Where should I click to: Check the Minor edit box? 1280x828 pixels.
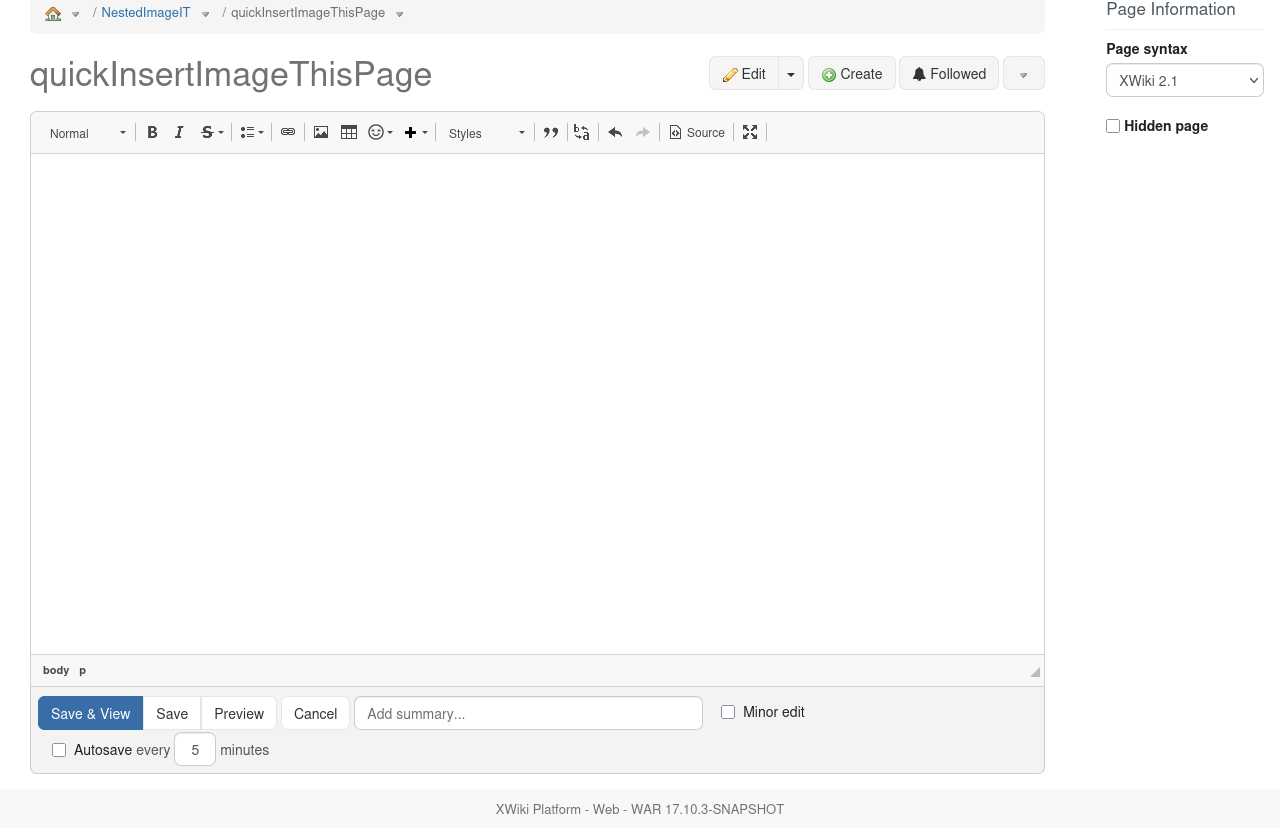(728, 712)
